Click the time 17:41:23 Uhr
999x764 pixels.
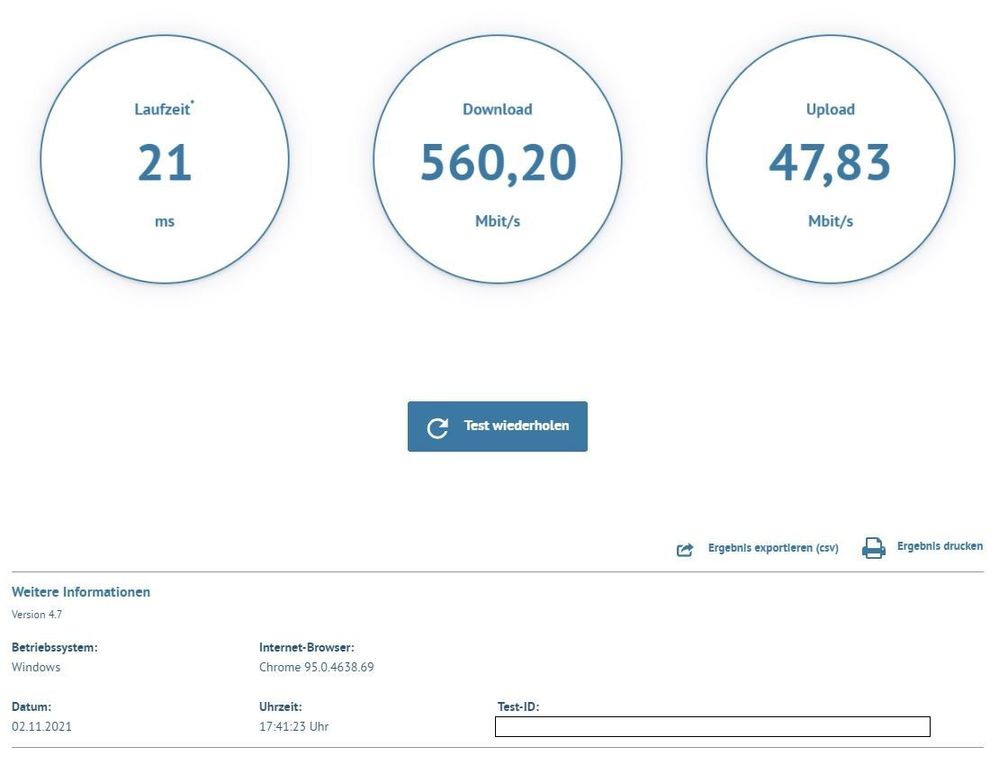click(x=294, y=726)
